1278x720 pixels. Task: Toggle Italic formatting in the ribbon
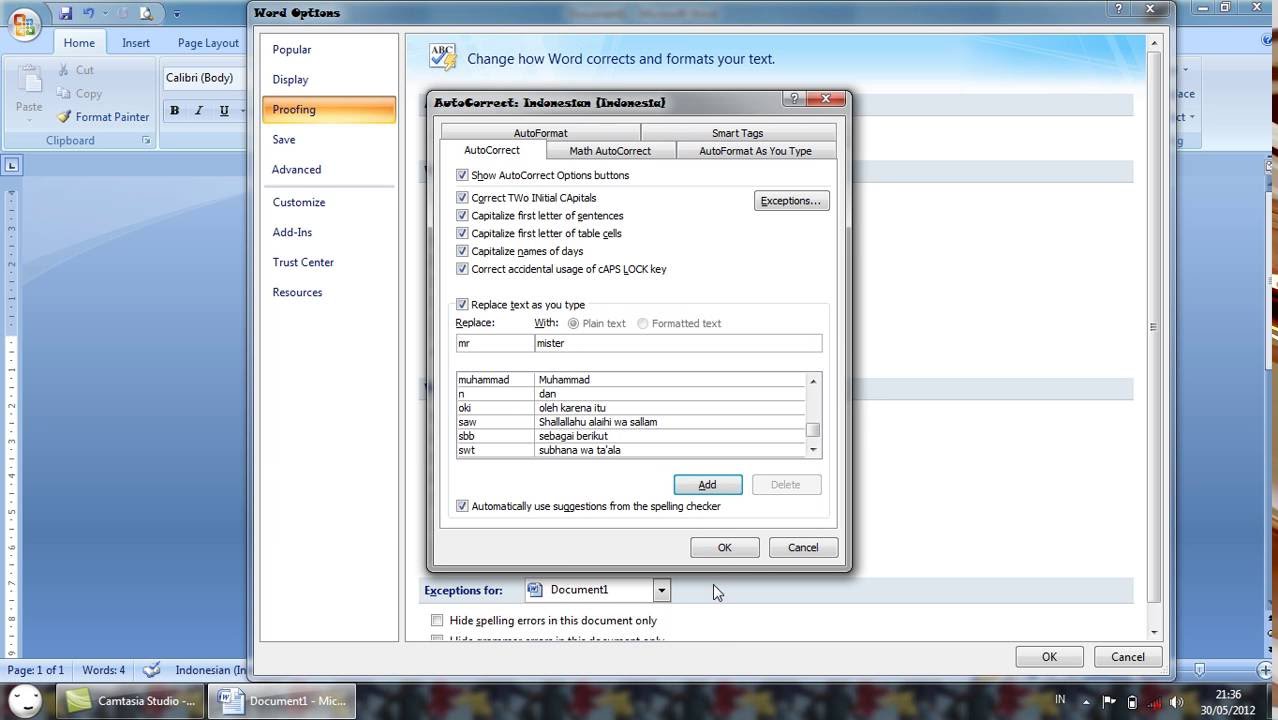pos(199,111)
